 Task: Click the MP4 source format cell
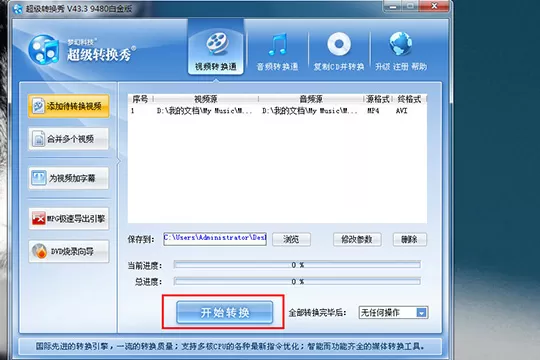[x=373, y=111]
